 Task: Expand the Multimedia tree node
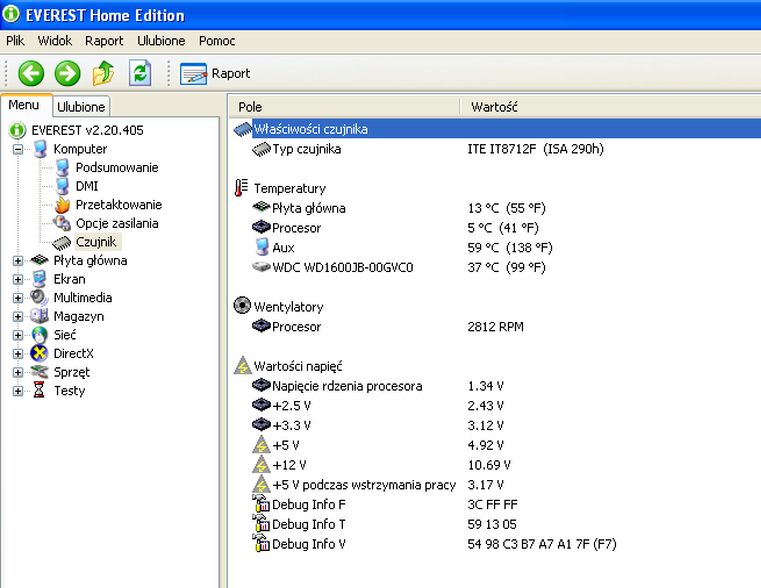coord(18,298)
